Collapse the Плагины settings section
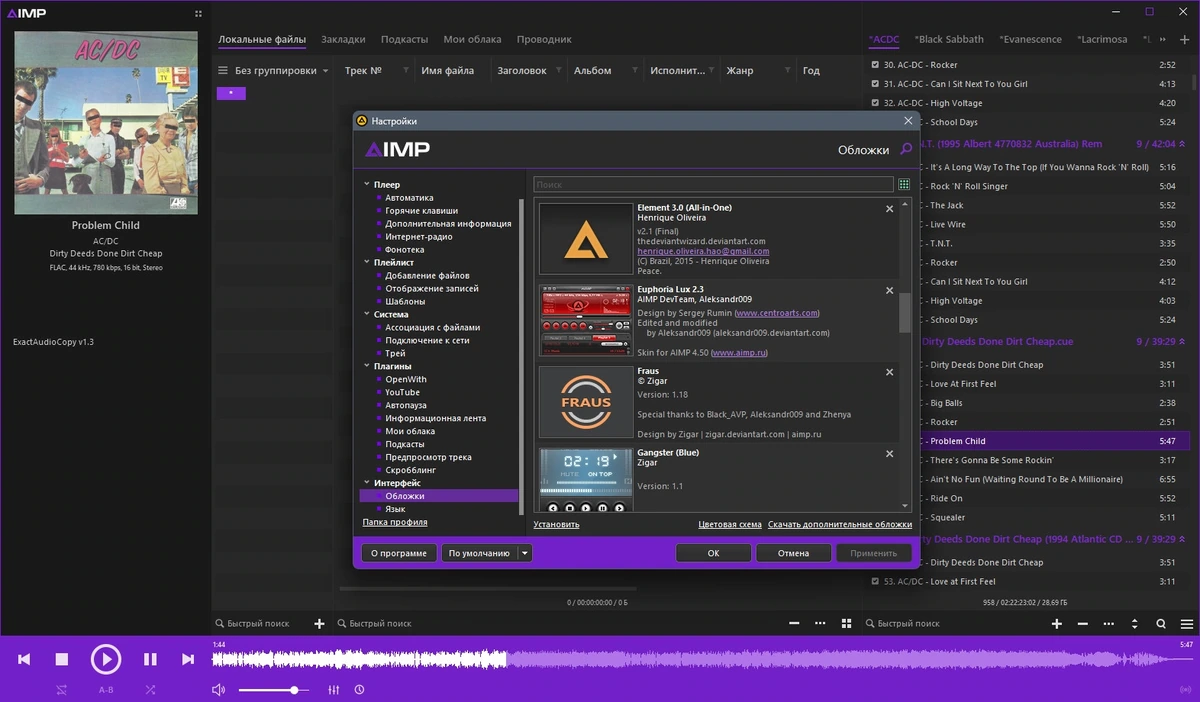The image size is (1200, 702). click(x=367, y=366)
